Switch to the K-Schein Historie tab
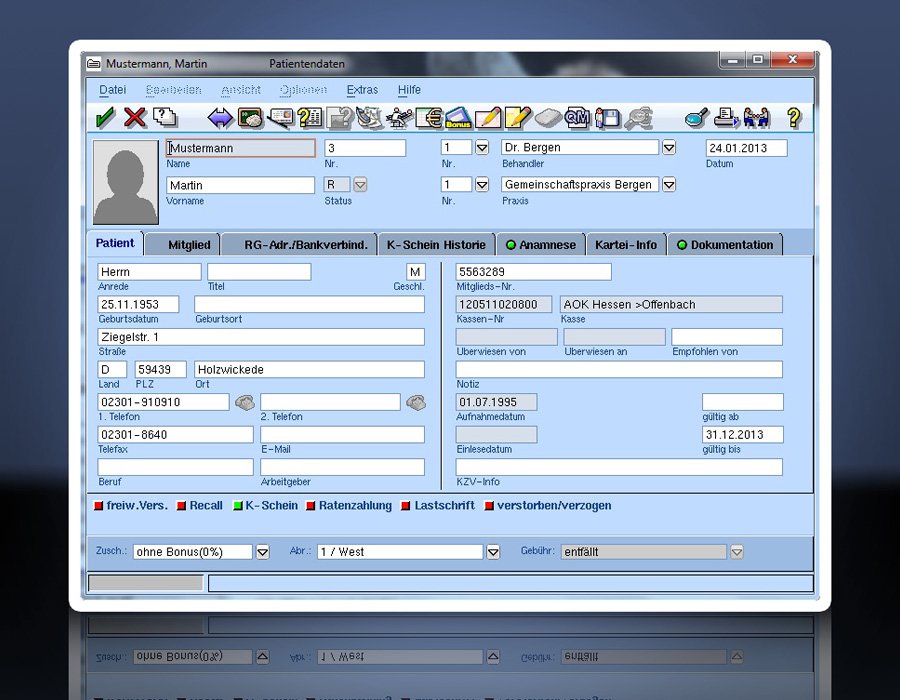 coord(436,245)
